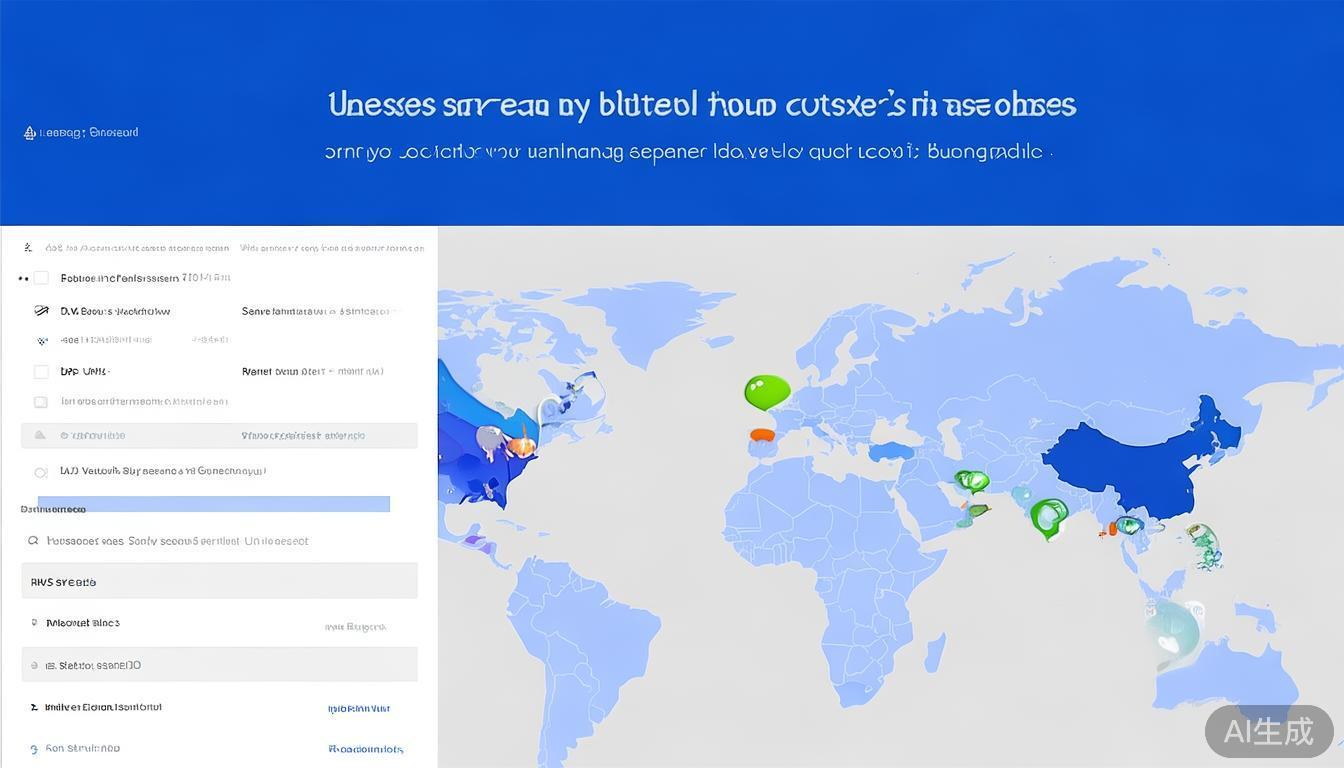The height and width of the screenshot is (768, 1344).
Task: Click the striped icon beside the D.V. row
Action: pyautogui.click(x=41, y=311)
